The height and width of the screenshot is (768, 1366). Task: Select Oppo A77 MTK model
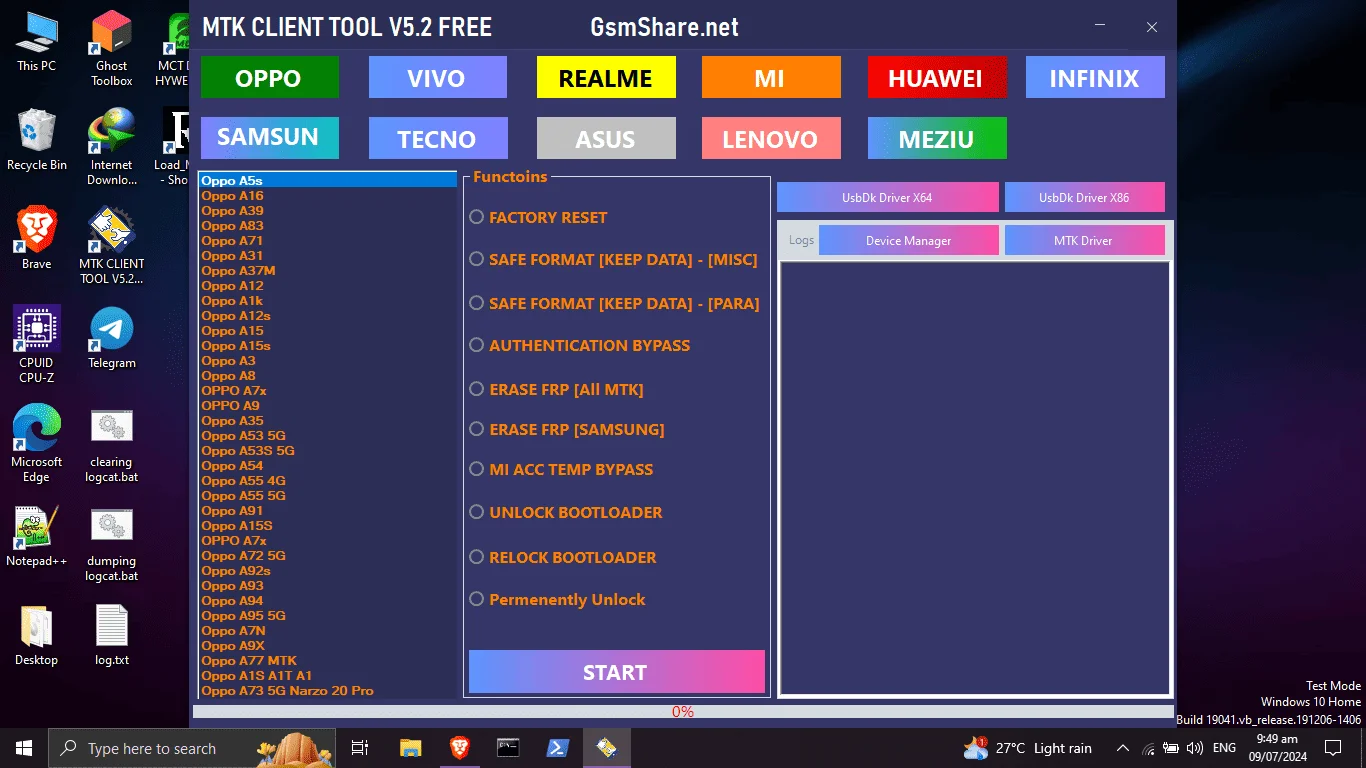(328, 660)
